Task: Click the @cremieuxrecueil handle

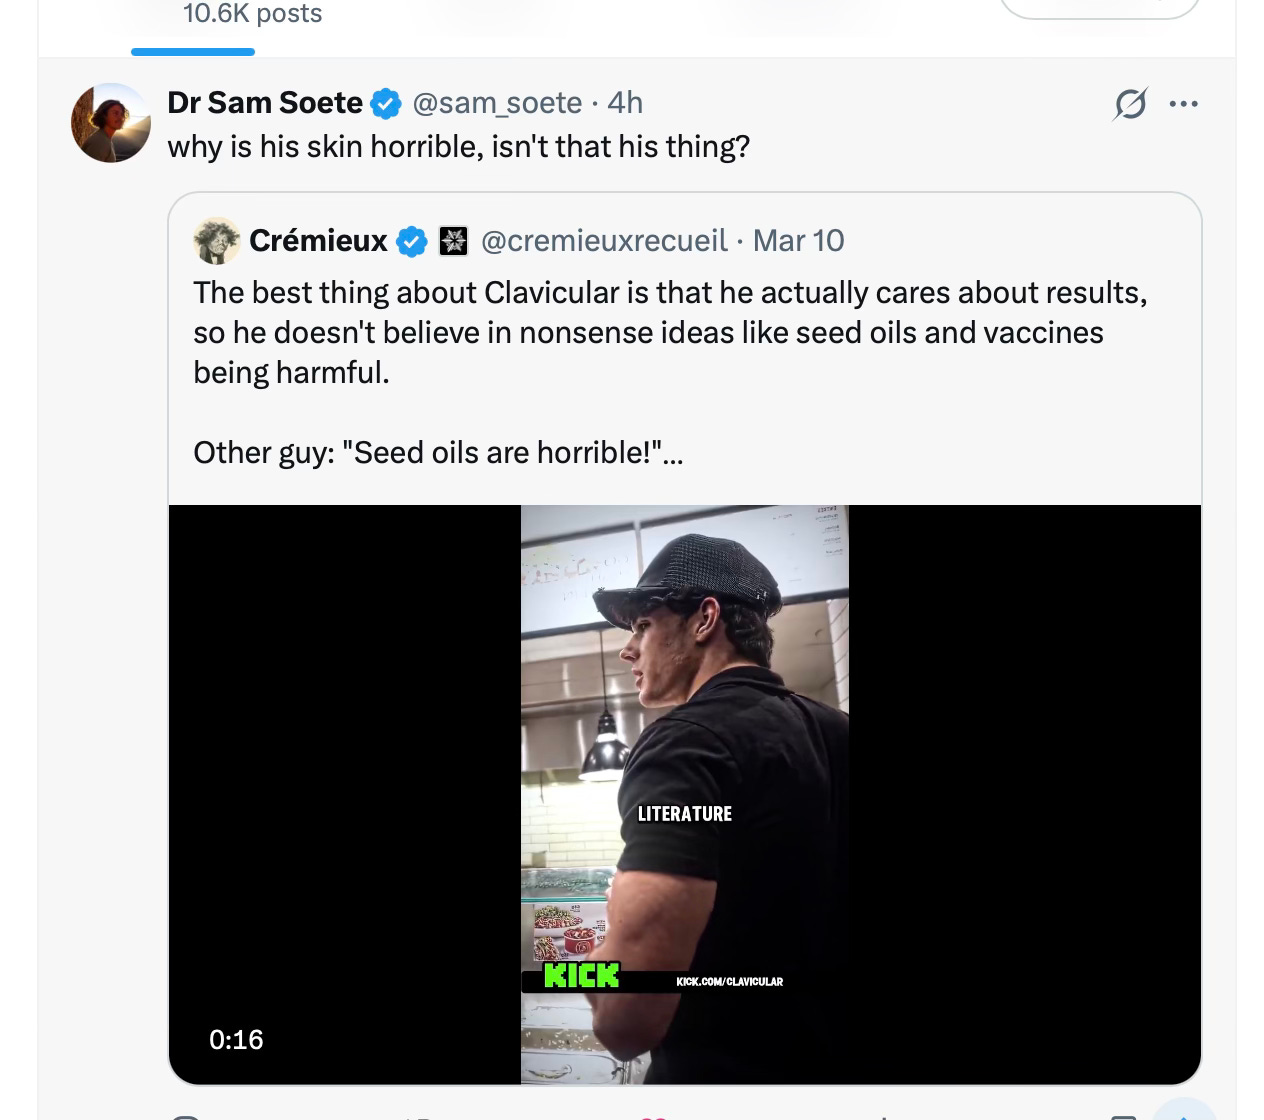Action: click(x=604, y=241)
